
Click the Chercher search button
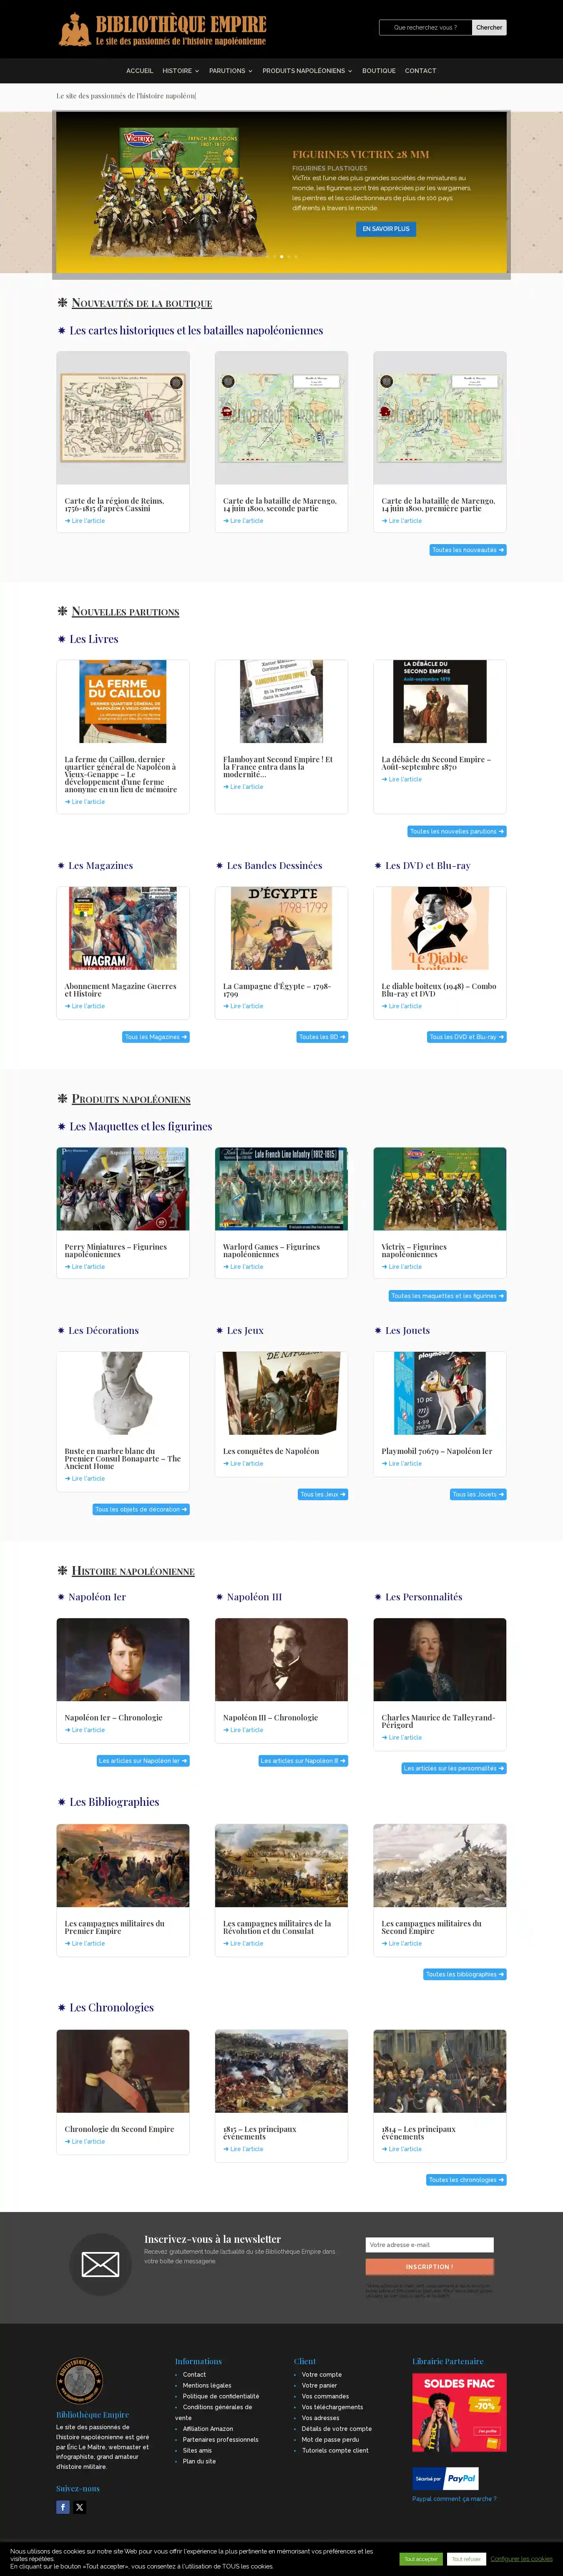click(489, 27)
